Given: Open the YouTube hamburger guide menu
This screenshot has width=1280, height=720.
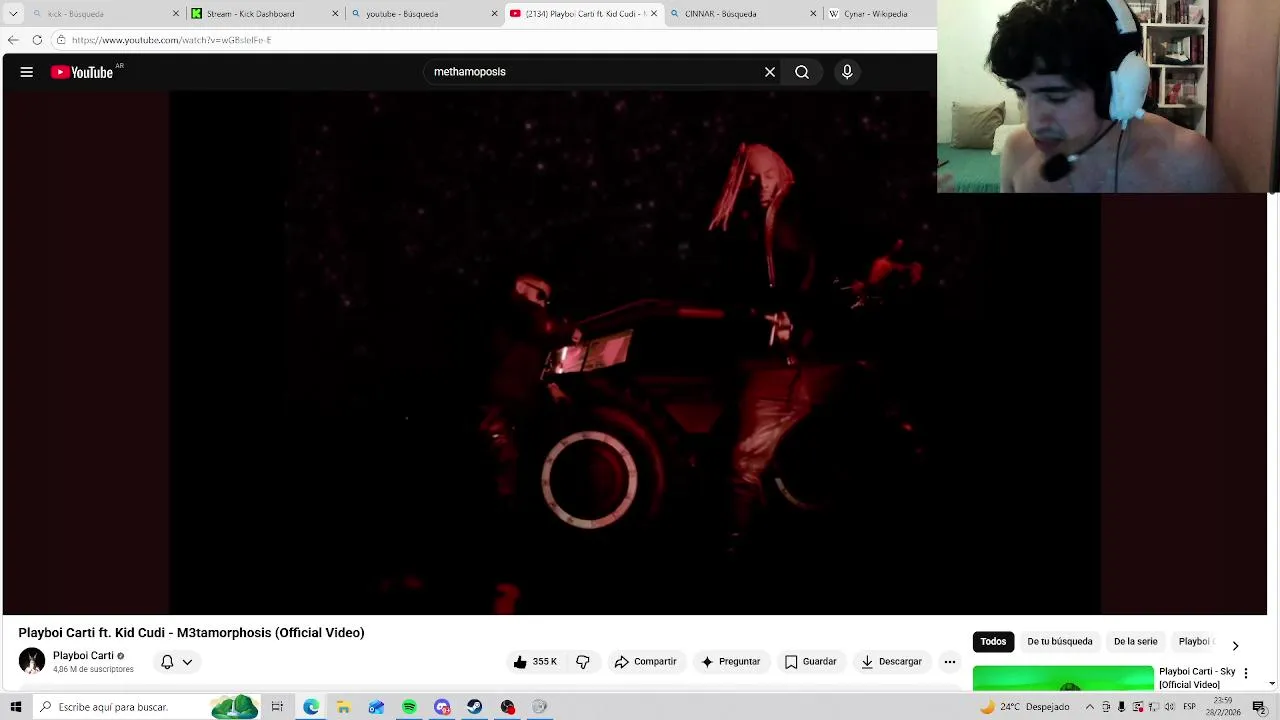Looking at the screenshot, I should pyautogui.click(x=27, y=72).
